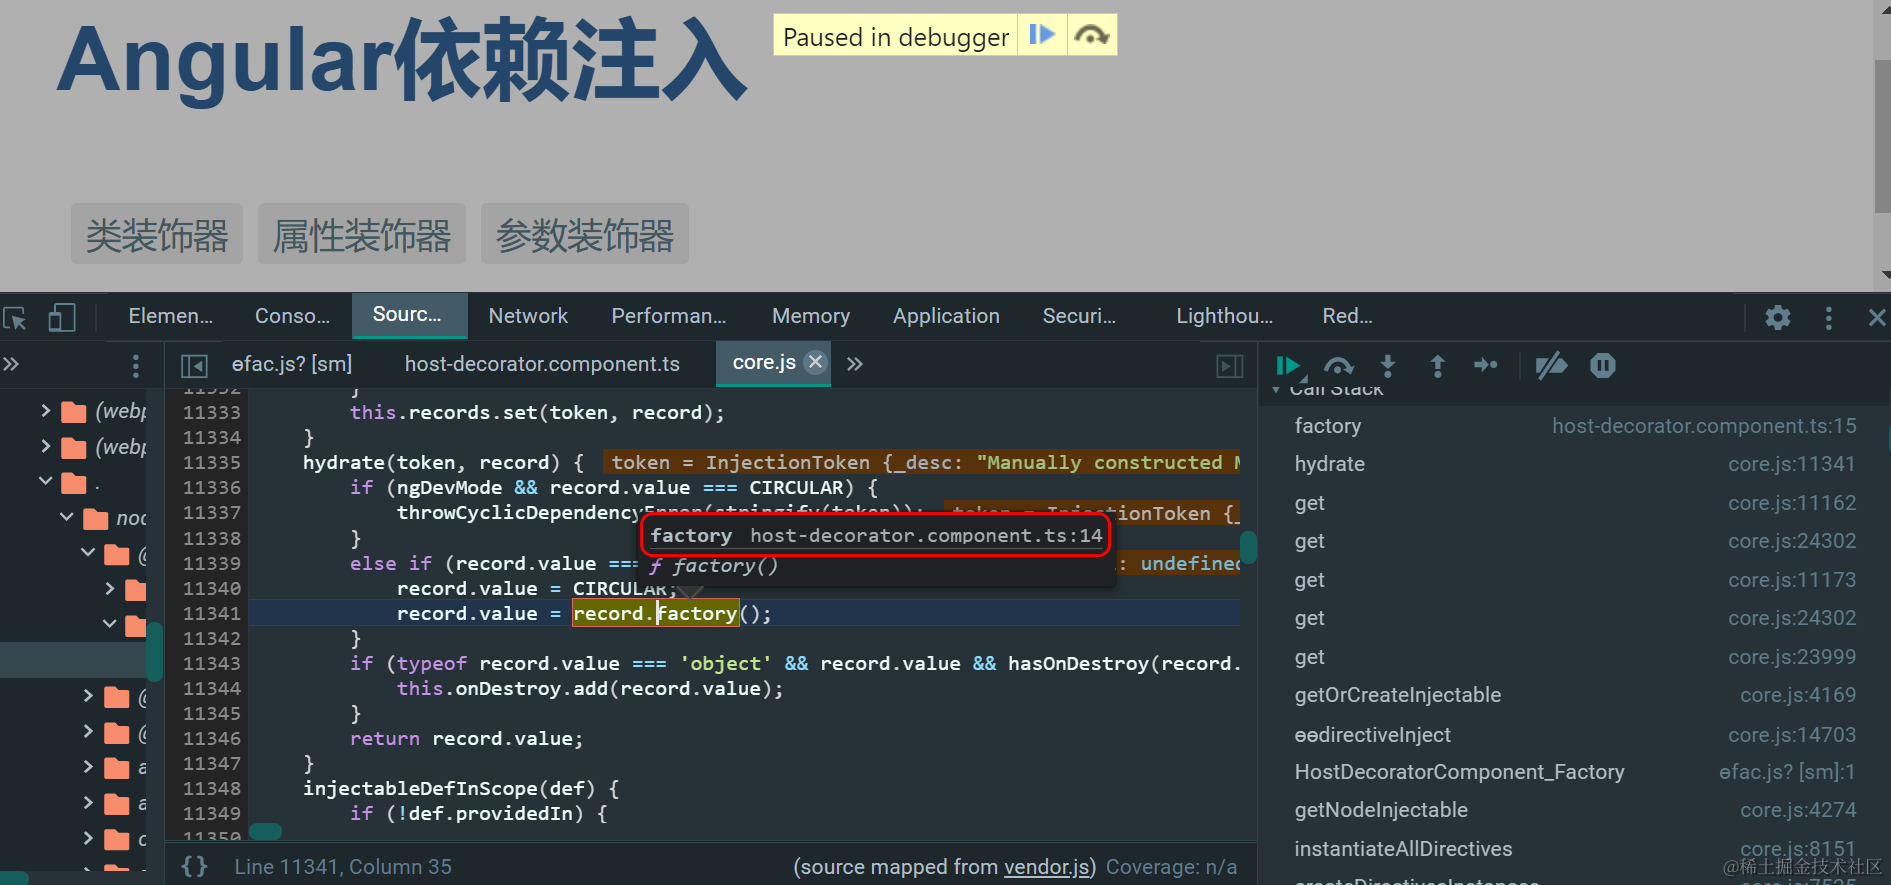Open the Security tab

click(x=1079, y=316)
